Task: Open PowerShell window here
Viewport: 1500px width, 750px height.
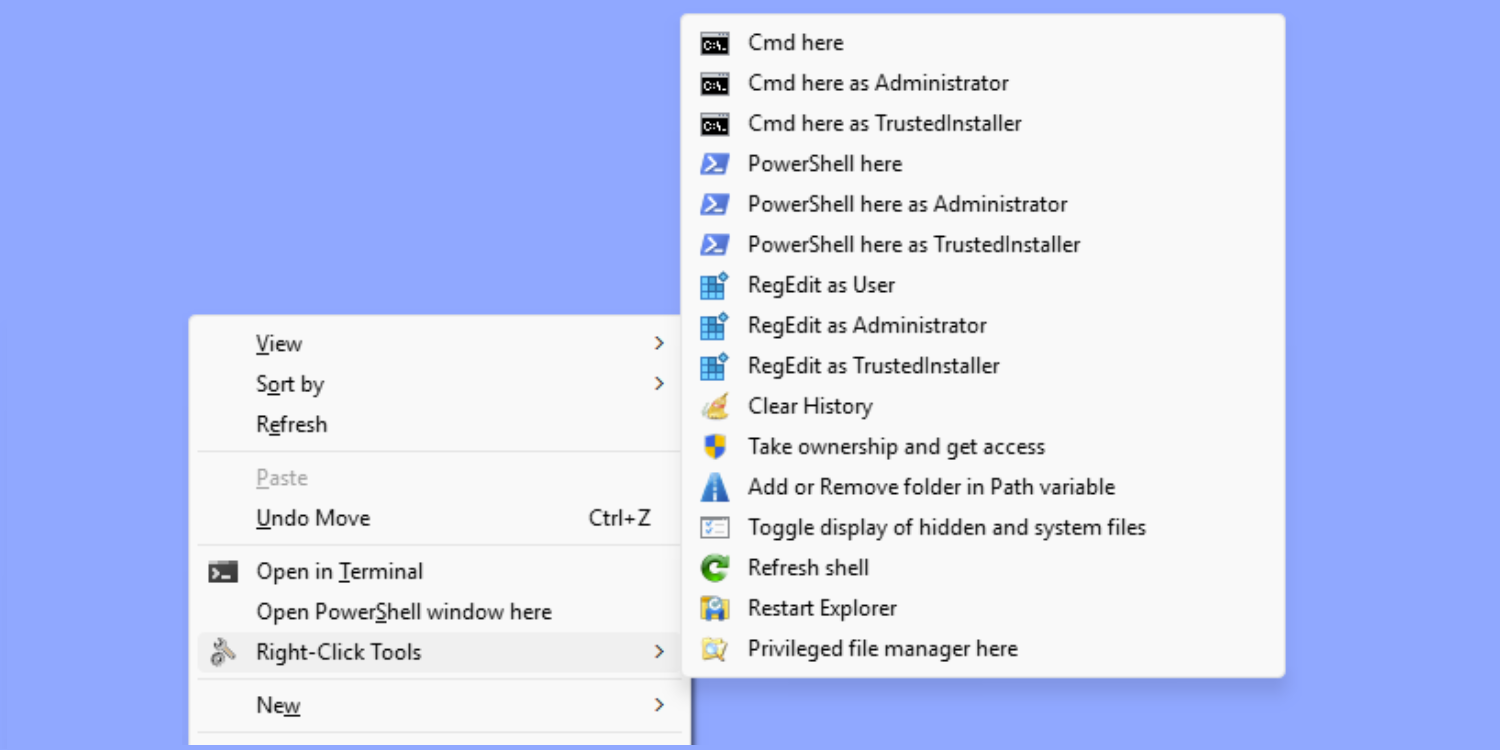Action: [404, 612]
